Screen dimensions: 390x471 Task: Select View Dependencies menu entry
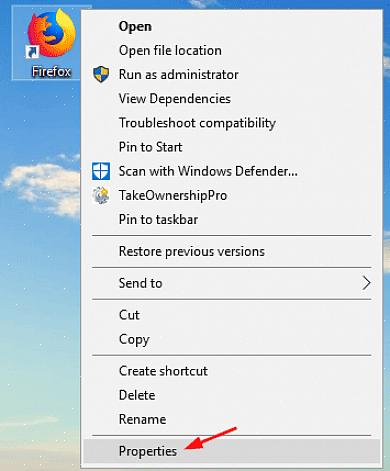click(232, 99)
